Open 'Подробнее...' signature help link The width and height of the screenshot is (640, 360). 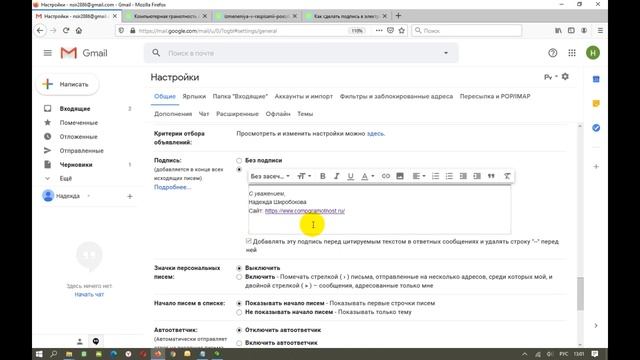click(x=172, y=187)
